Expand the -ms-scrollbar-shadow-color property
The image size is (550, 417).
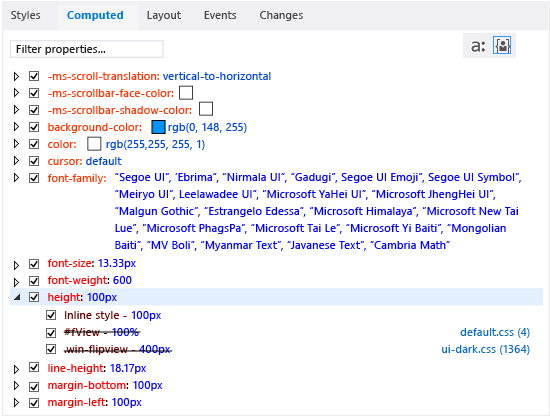16,110
